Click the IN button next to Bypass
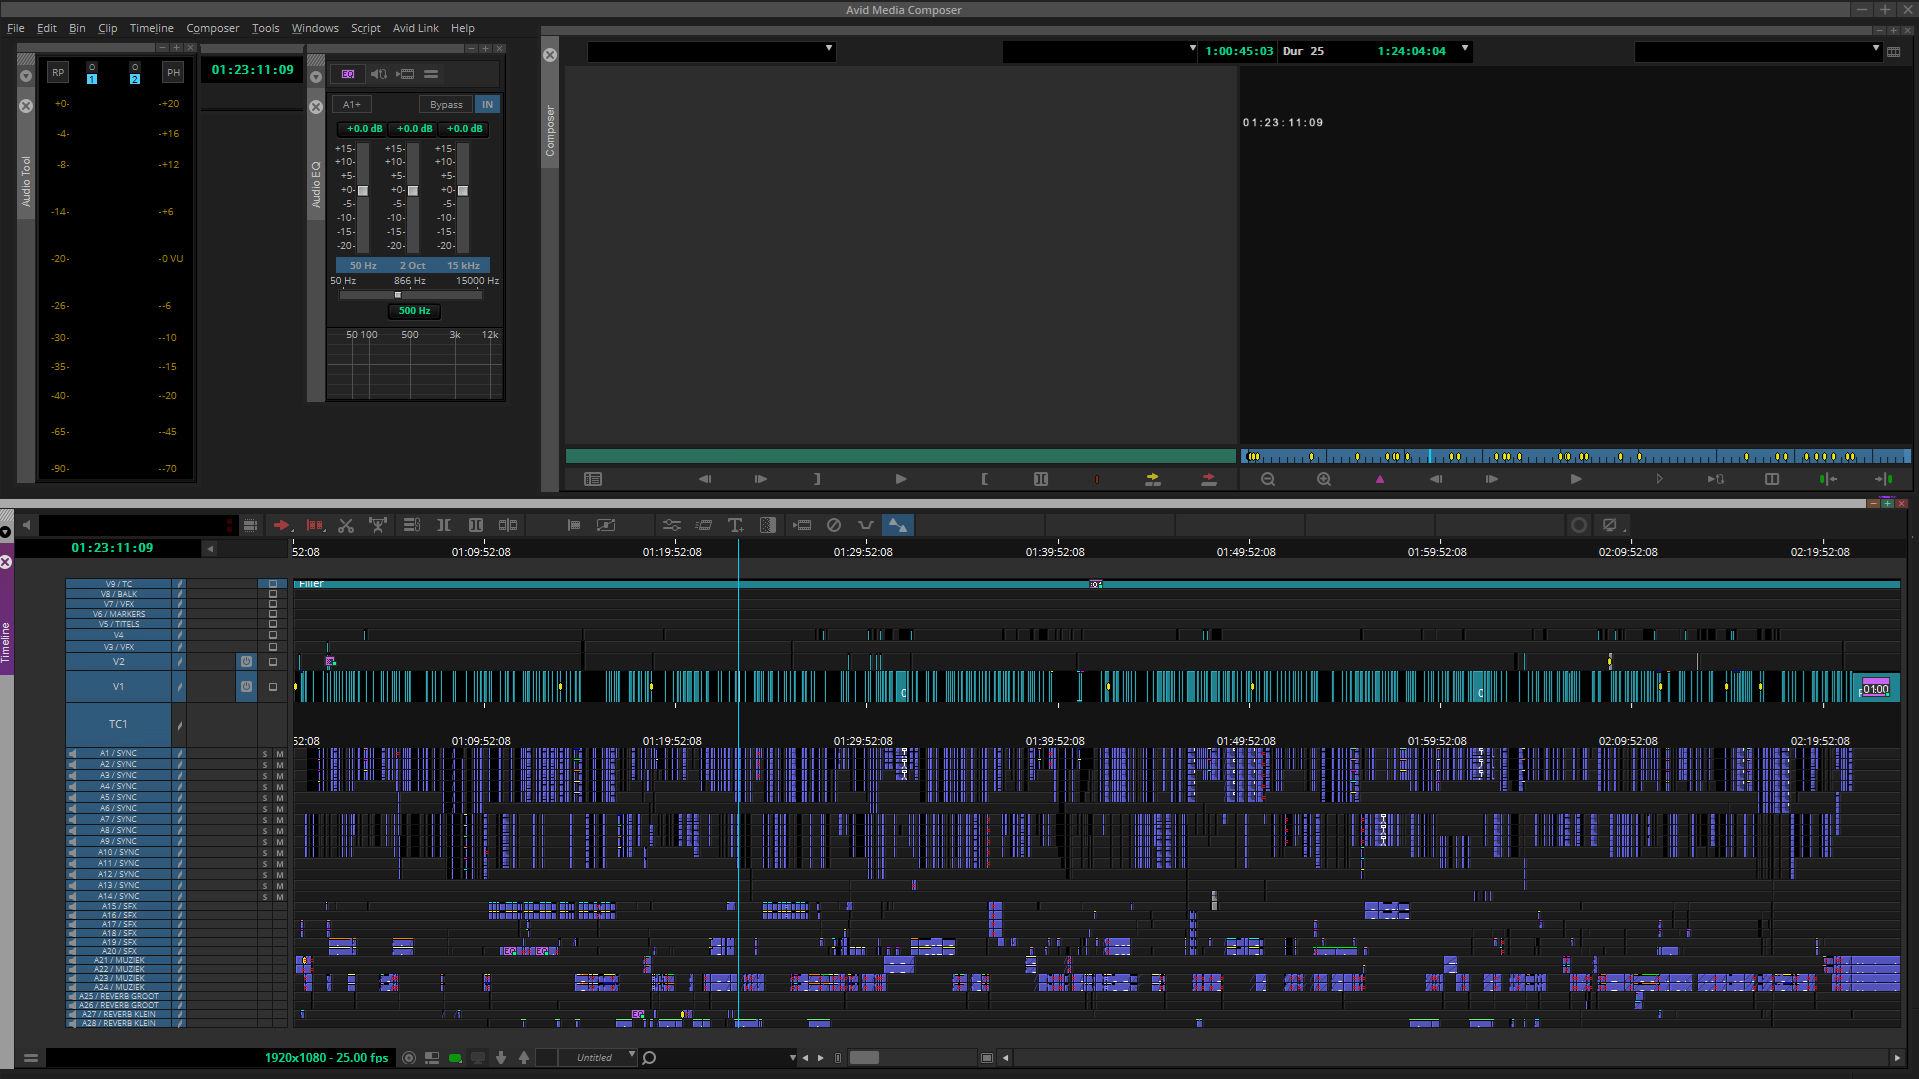This screenshot has height=1079, width=1919. coord(487,104)
